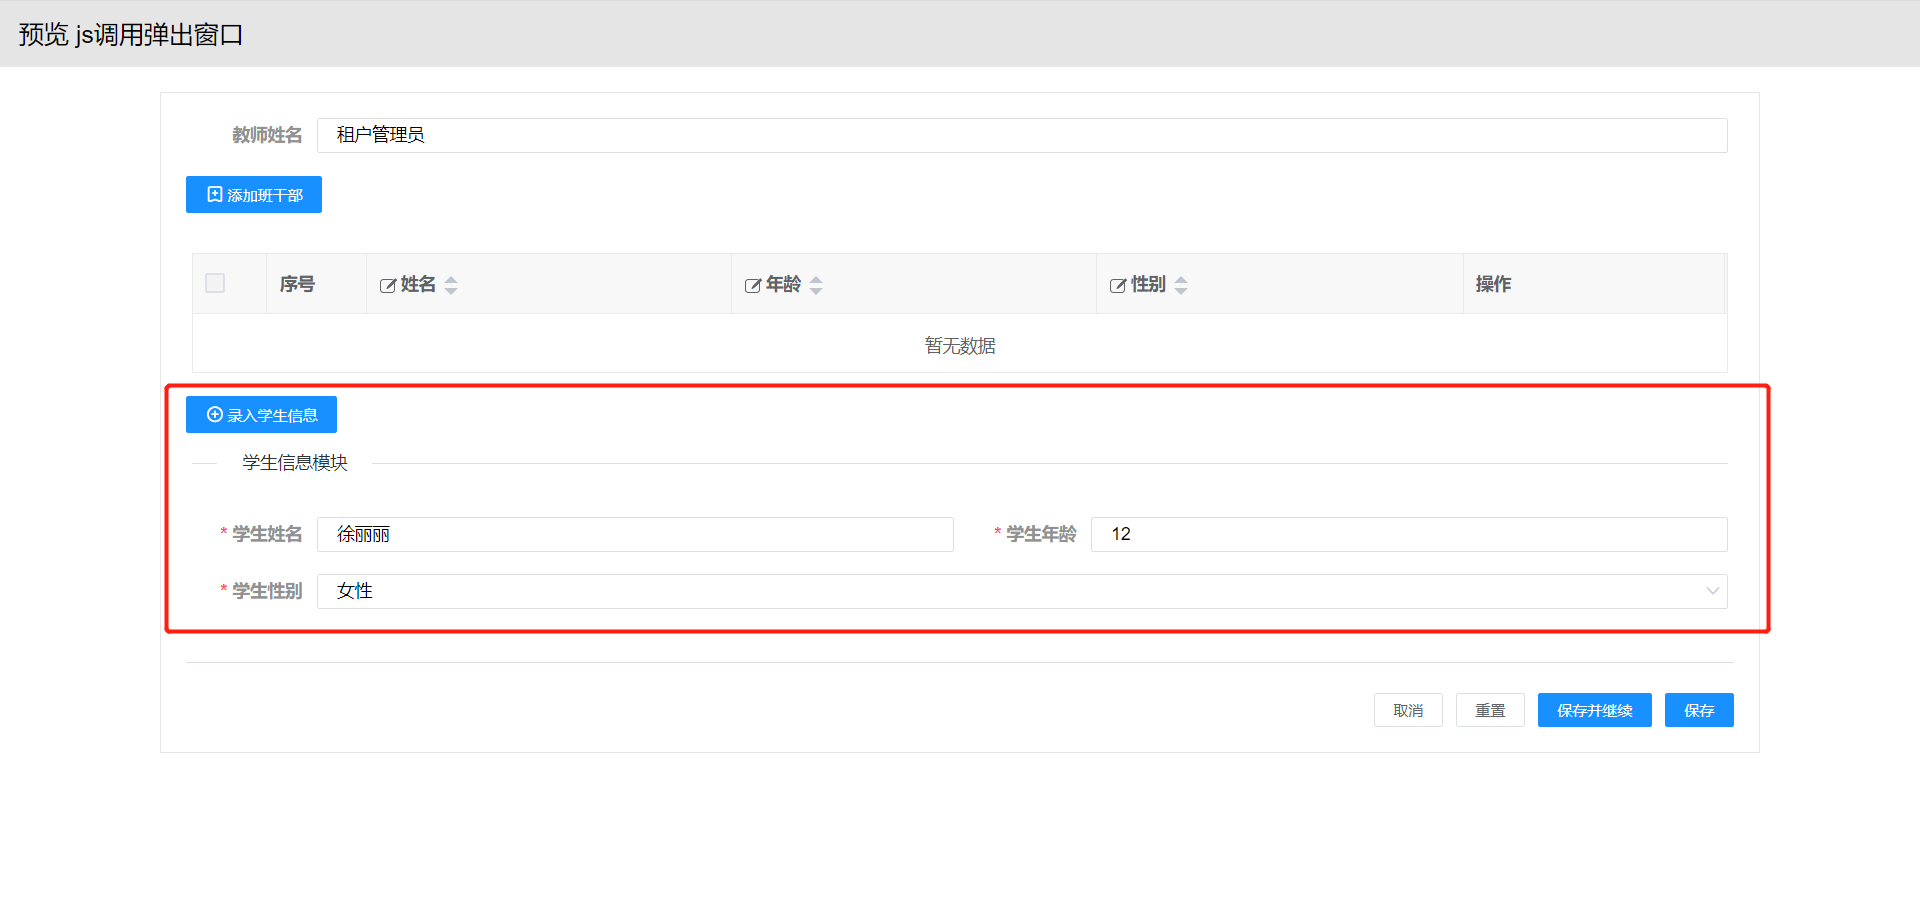The image size is (1920, 902).
Task: Click into the 学生年龄 field
Action: [x=1408, y=534]
